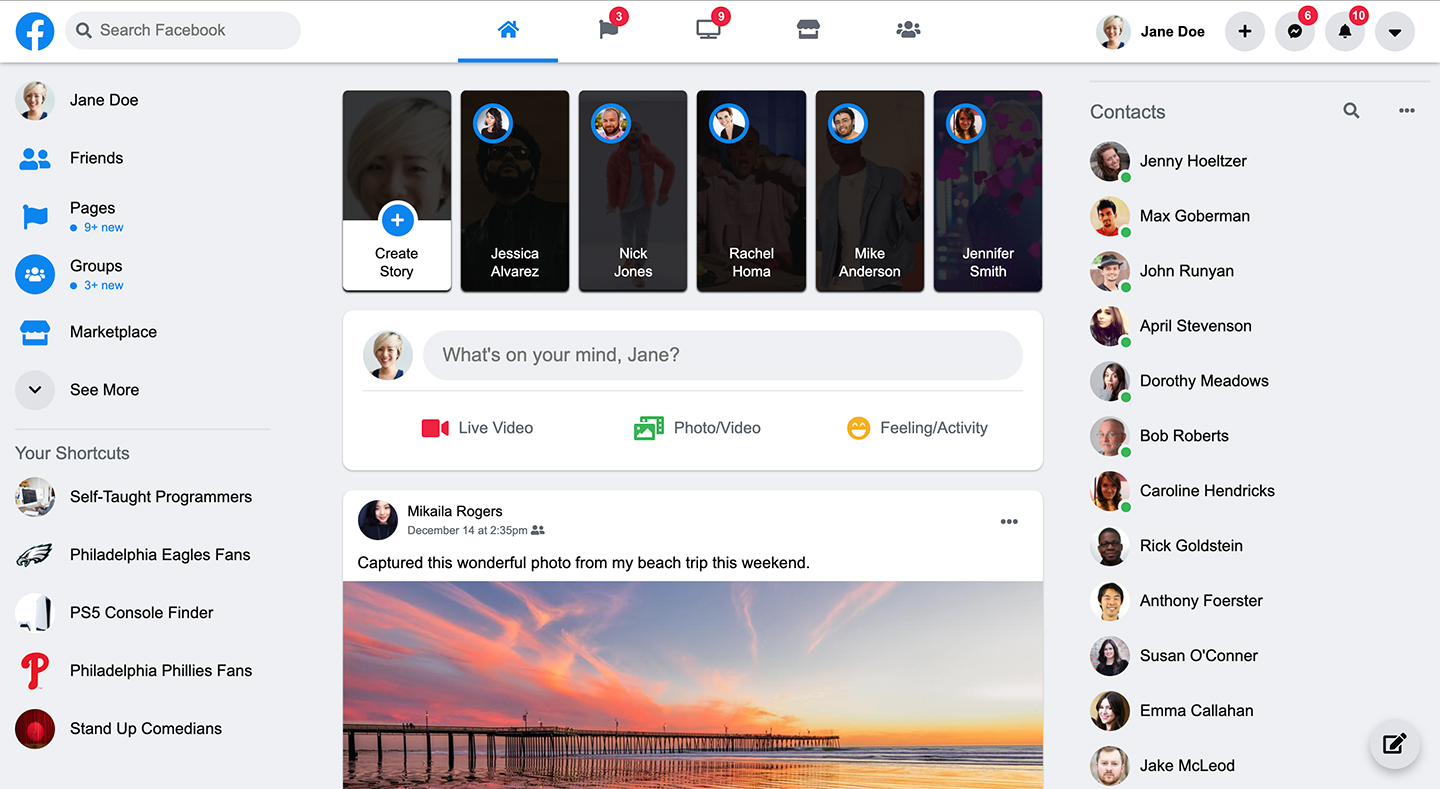Click the Create plus icon
Viewport: 1440px width, 789px height.
pyautogui.click(x=1245, y=31)
